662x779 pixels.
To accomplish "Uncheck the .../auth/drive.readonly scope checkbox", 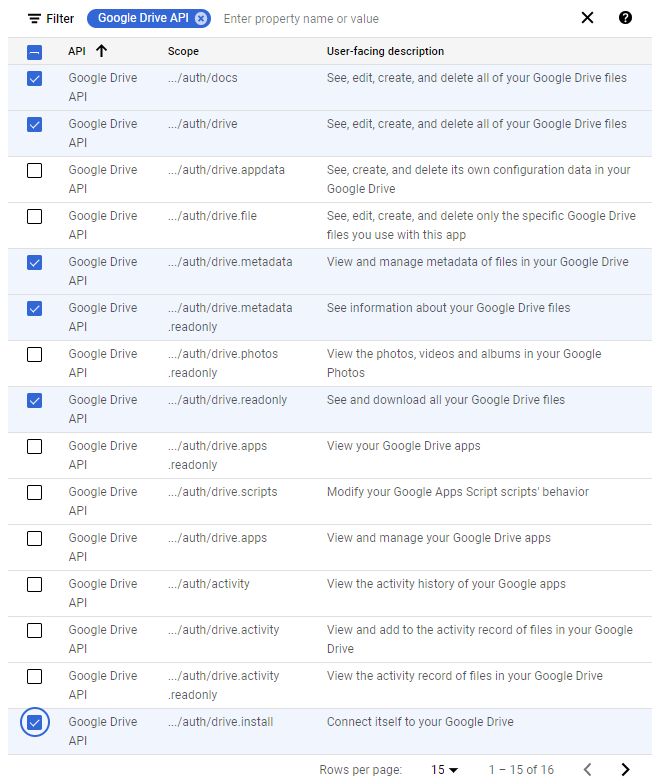I will pos(34,401).
